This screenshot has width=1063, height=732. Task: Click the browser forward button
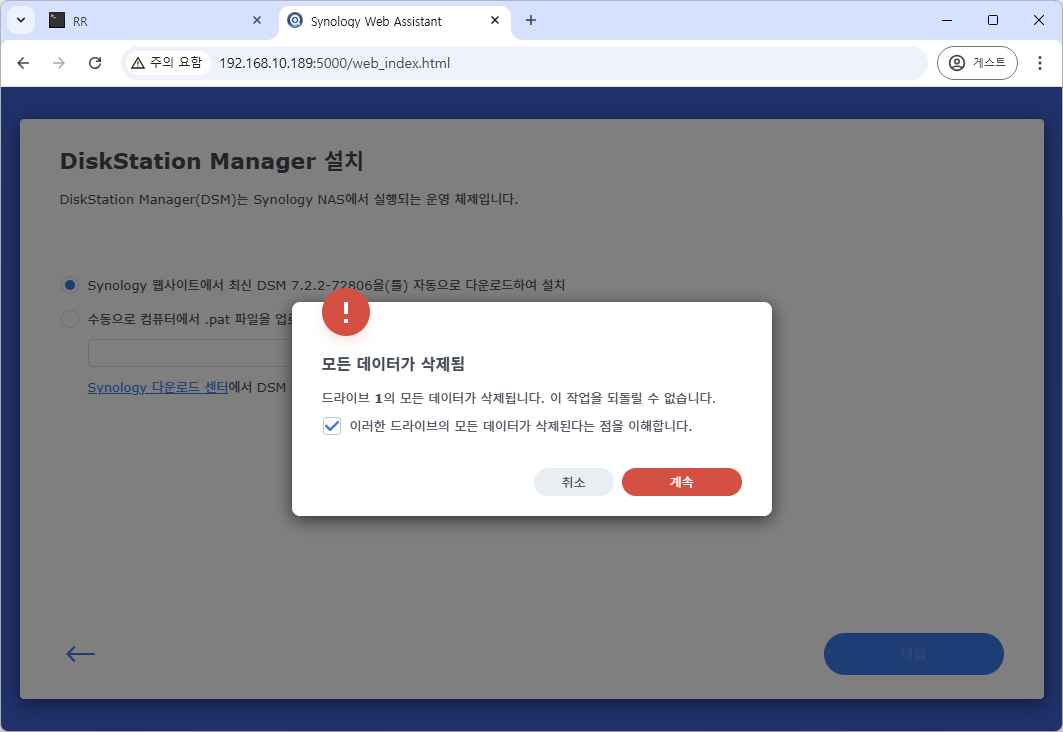[x=59, y=63]
